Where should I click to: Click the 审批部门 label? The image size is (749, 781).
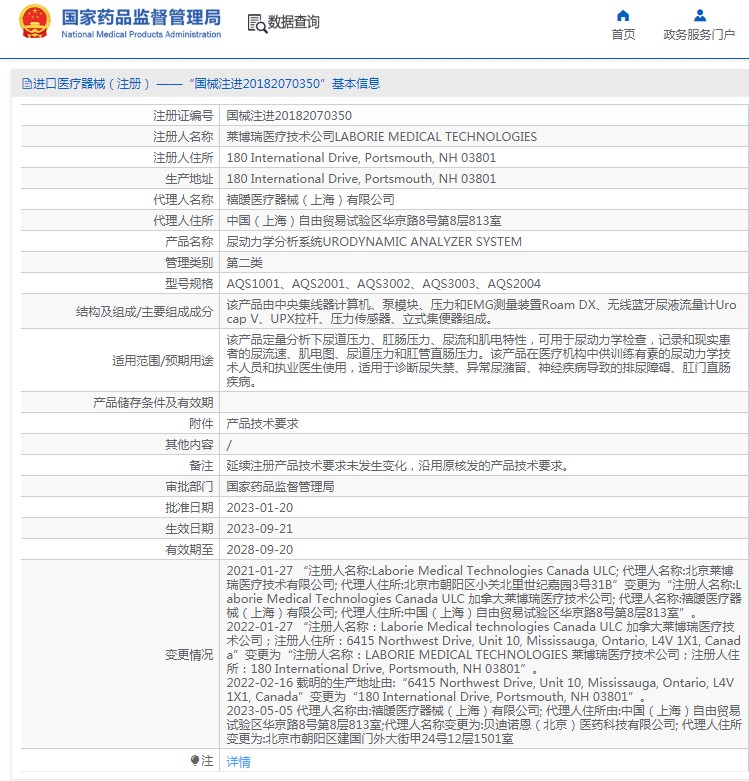tap(189, 486)
